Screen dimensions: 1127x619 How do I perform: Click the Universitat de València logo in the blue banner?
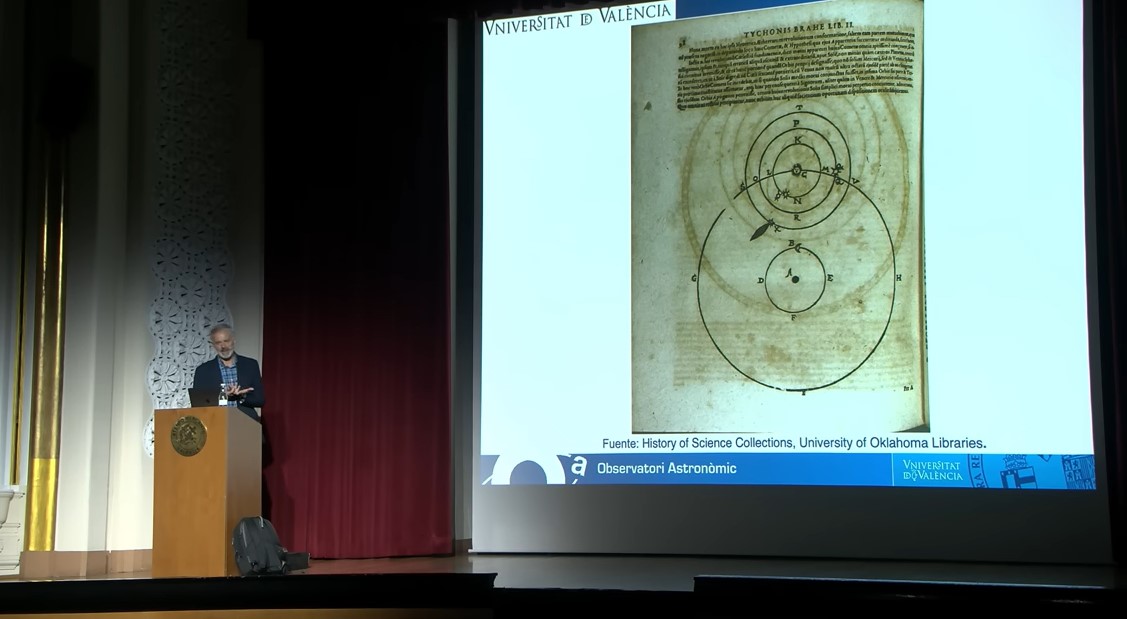(x=932, y=470)
